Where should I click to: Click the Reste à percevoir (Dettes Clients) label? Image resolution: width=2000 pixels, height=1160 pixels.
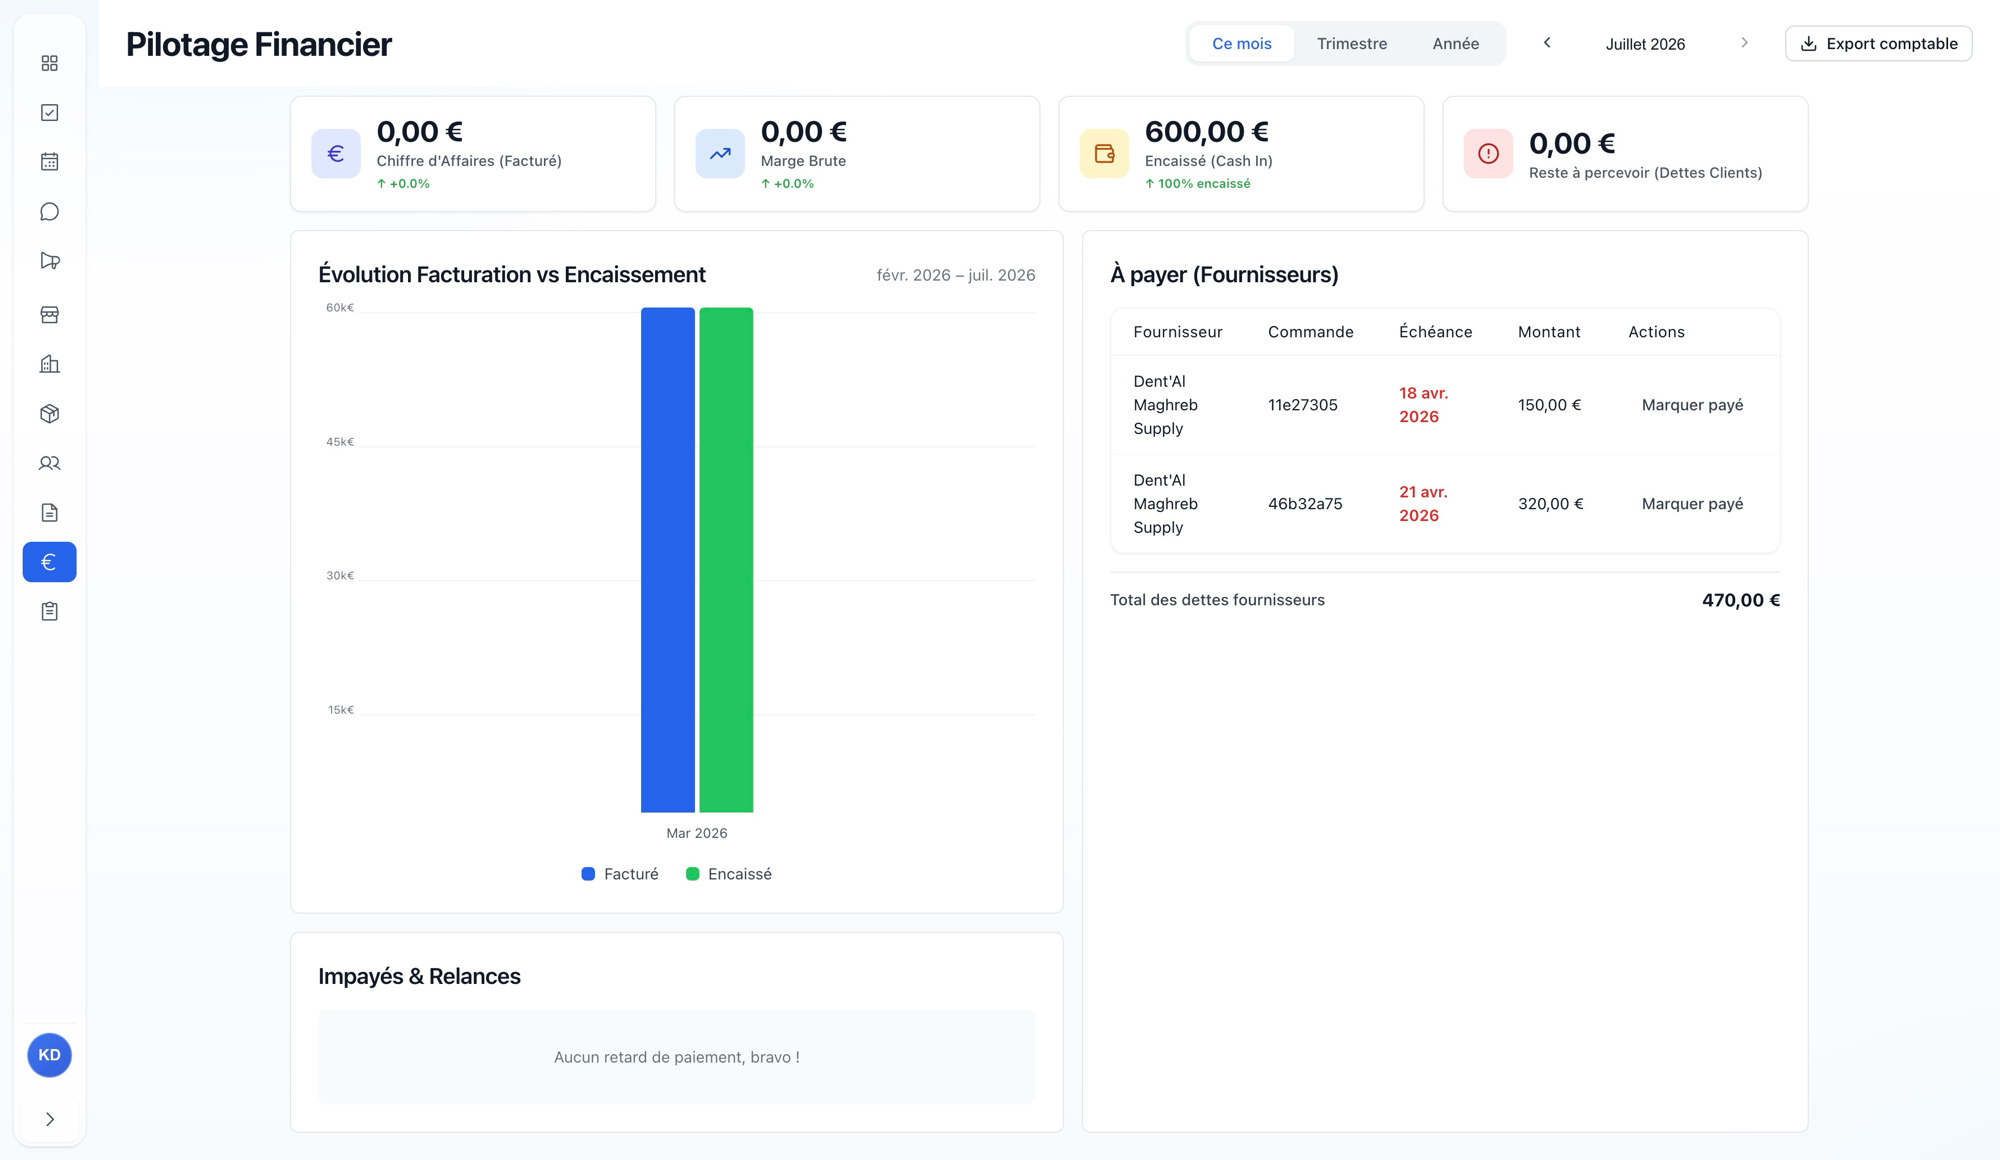coord(1645,173)
